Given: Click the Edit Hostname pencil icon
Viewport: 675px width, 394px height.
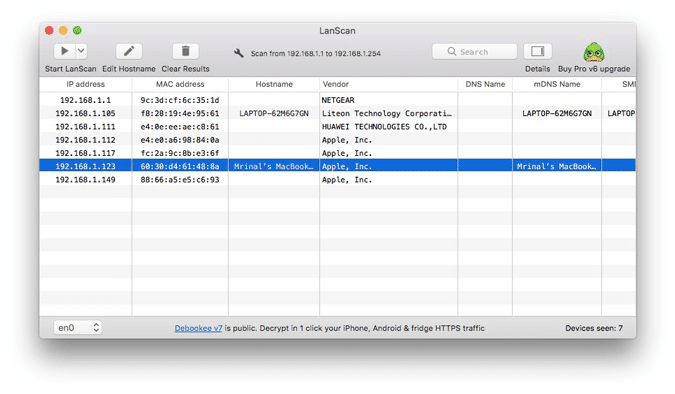Looking at the screenshot, I should [129, 51].
